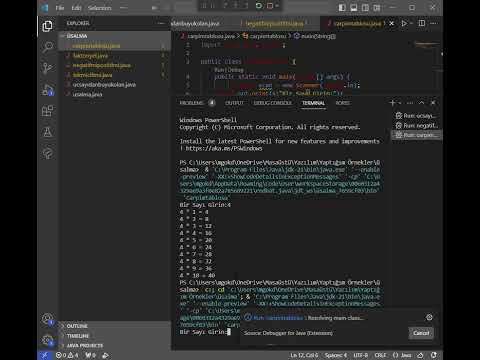480x360 pixels.
Task: Toggle the bottom panel layout icon
Action: point(354,7)
